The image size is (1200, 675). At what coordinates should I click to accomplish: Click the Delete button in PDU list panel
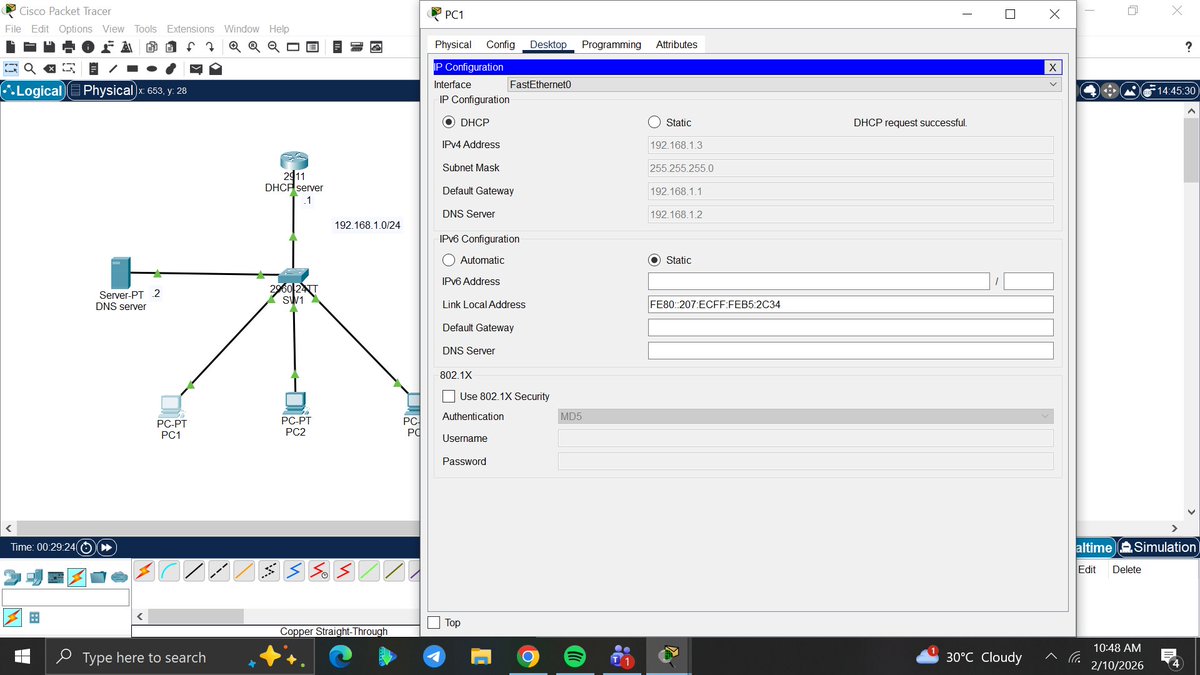pyautogui.click(x=1126, y=569)
